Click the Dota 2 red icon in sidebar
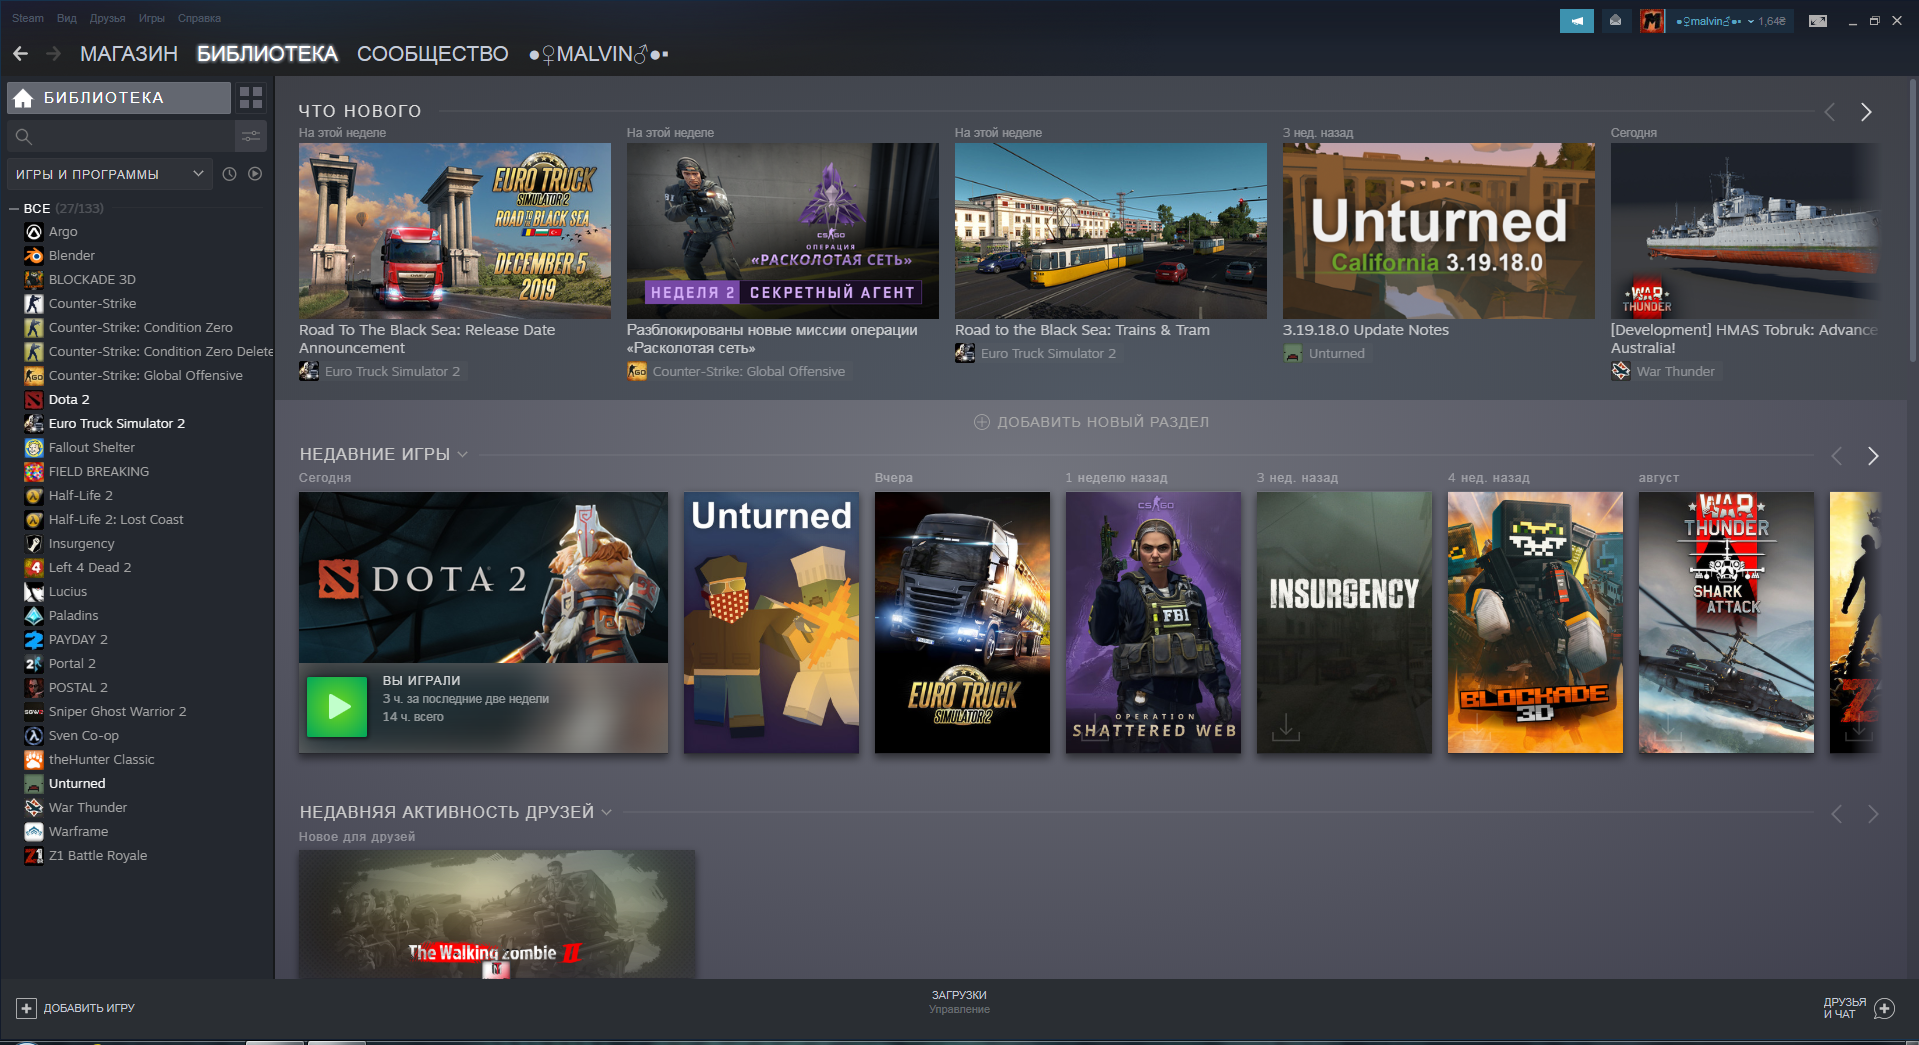The image size is (1919, 1045). pyautogui.click(x=34, y=400)
